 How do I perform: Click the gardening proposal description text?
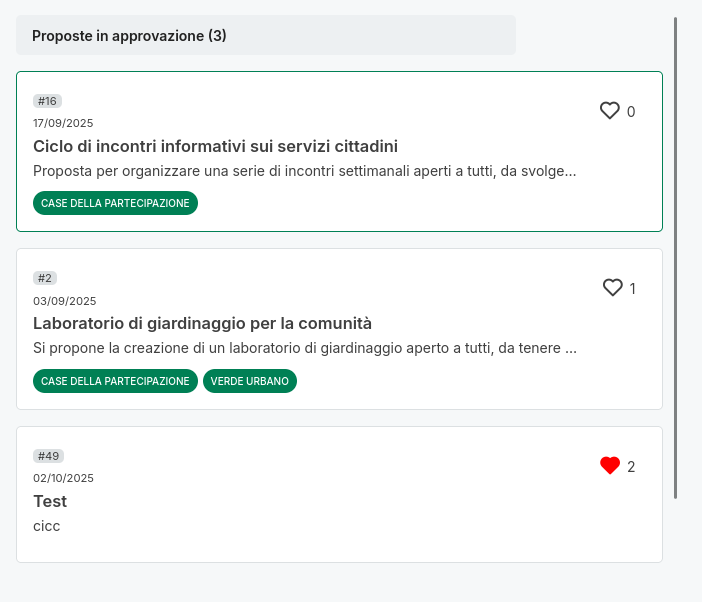pyautogui.click(x=304, y=348)
